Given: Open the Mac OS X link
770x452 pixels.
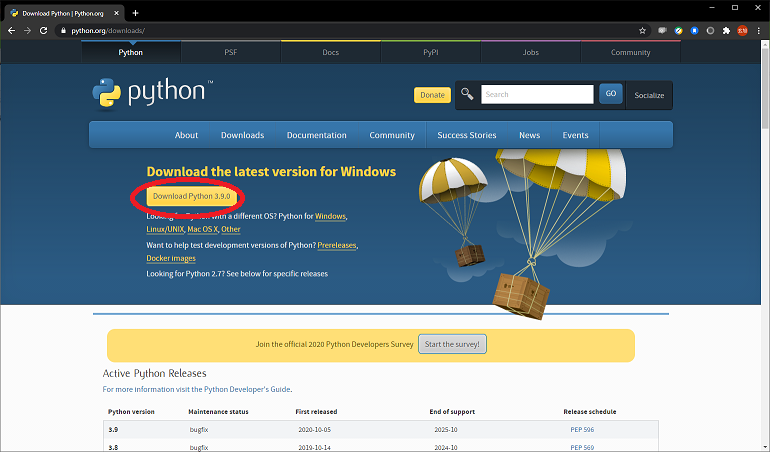Looking at the screenshot, I should point(202,229).
